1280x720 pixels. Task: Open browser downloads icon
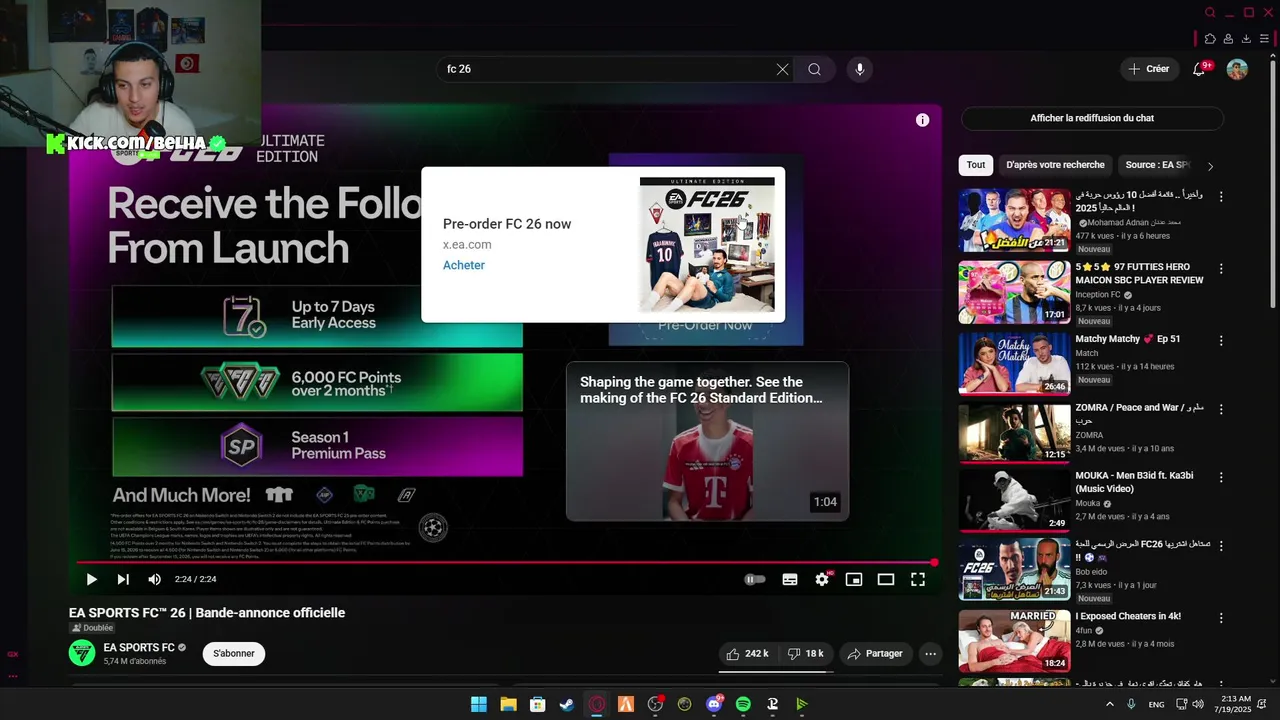click(x=1246, y=39)
